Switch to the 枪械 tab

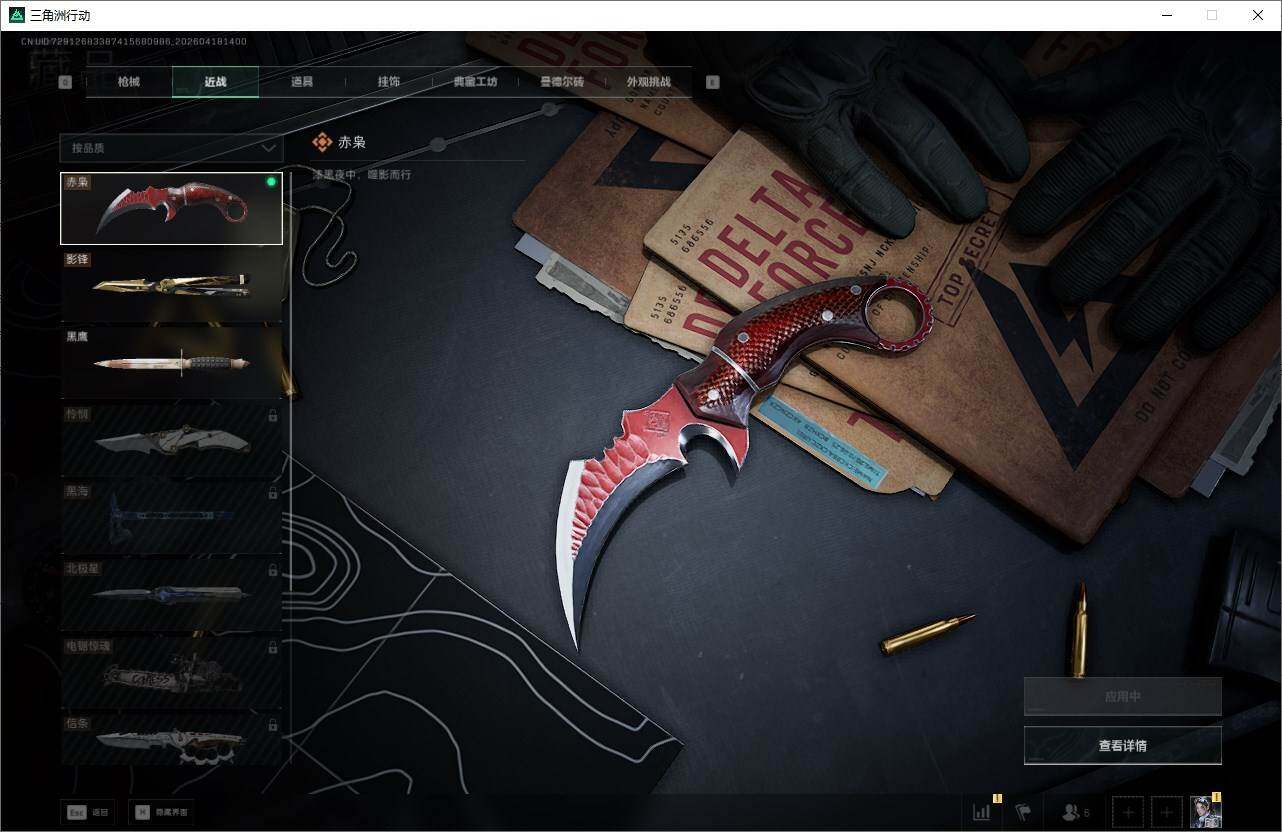point(129,82)
